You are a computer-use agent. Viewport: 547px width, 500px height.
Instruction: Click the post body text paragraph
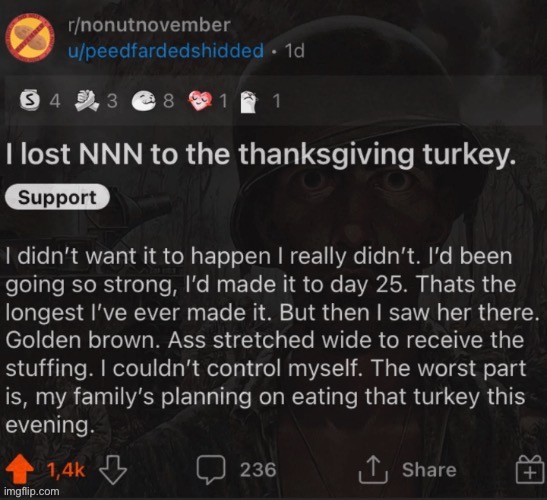[x=271, y=341]
